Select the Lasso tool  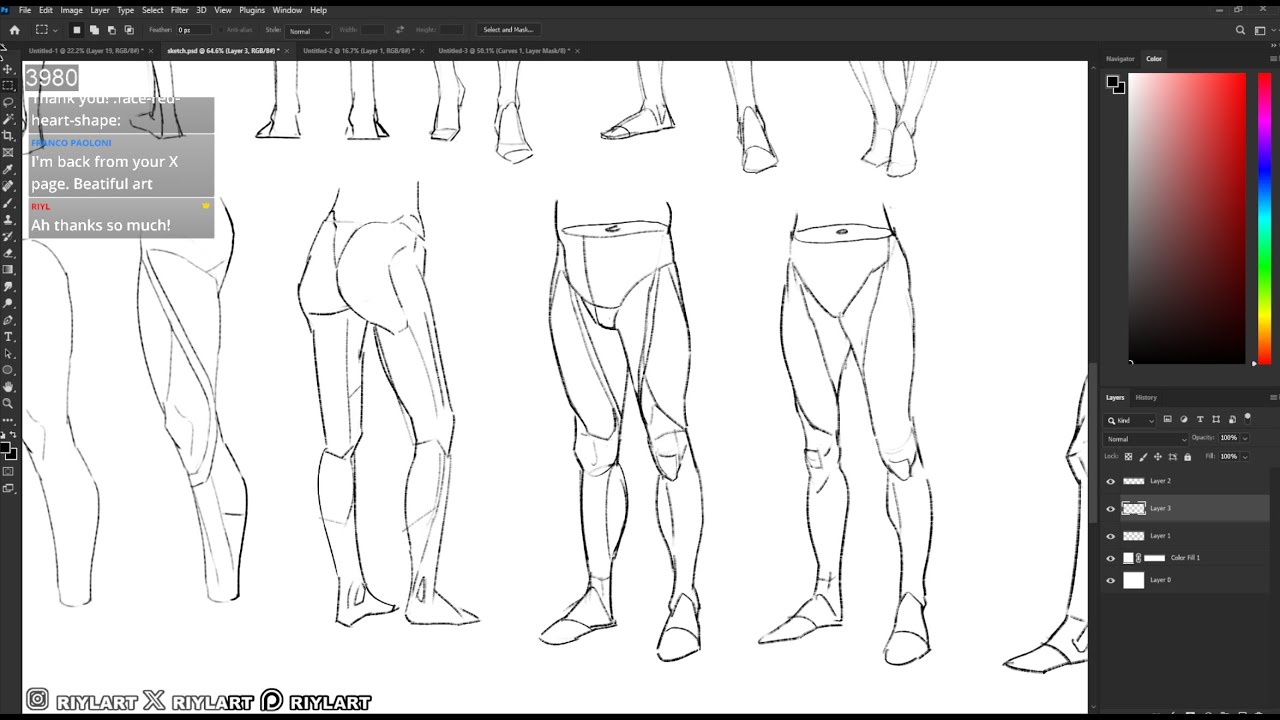pyautogui.click(x=8, y=102)
